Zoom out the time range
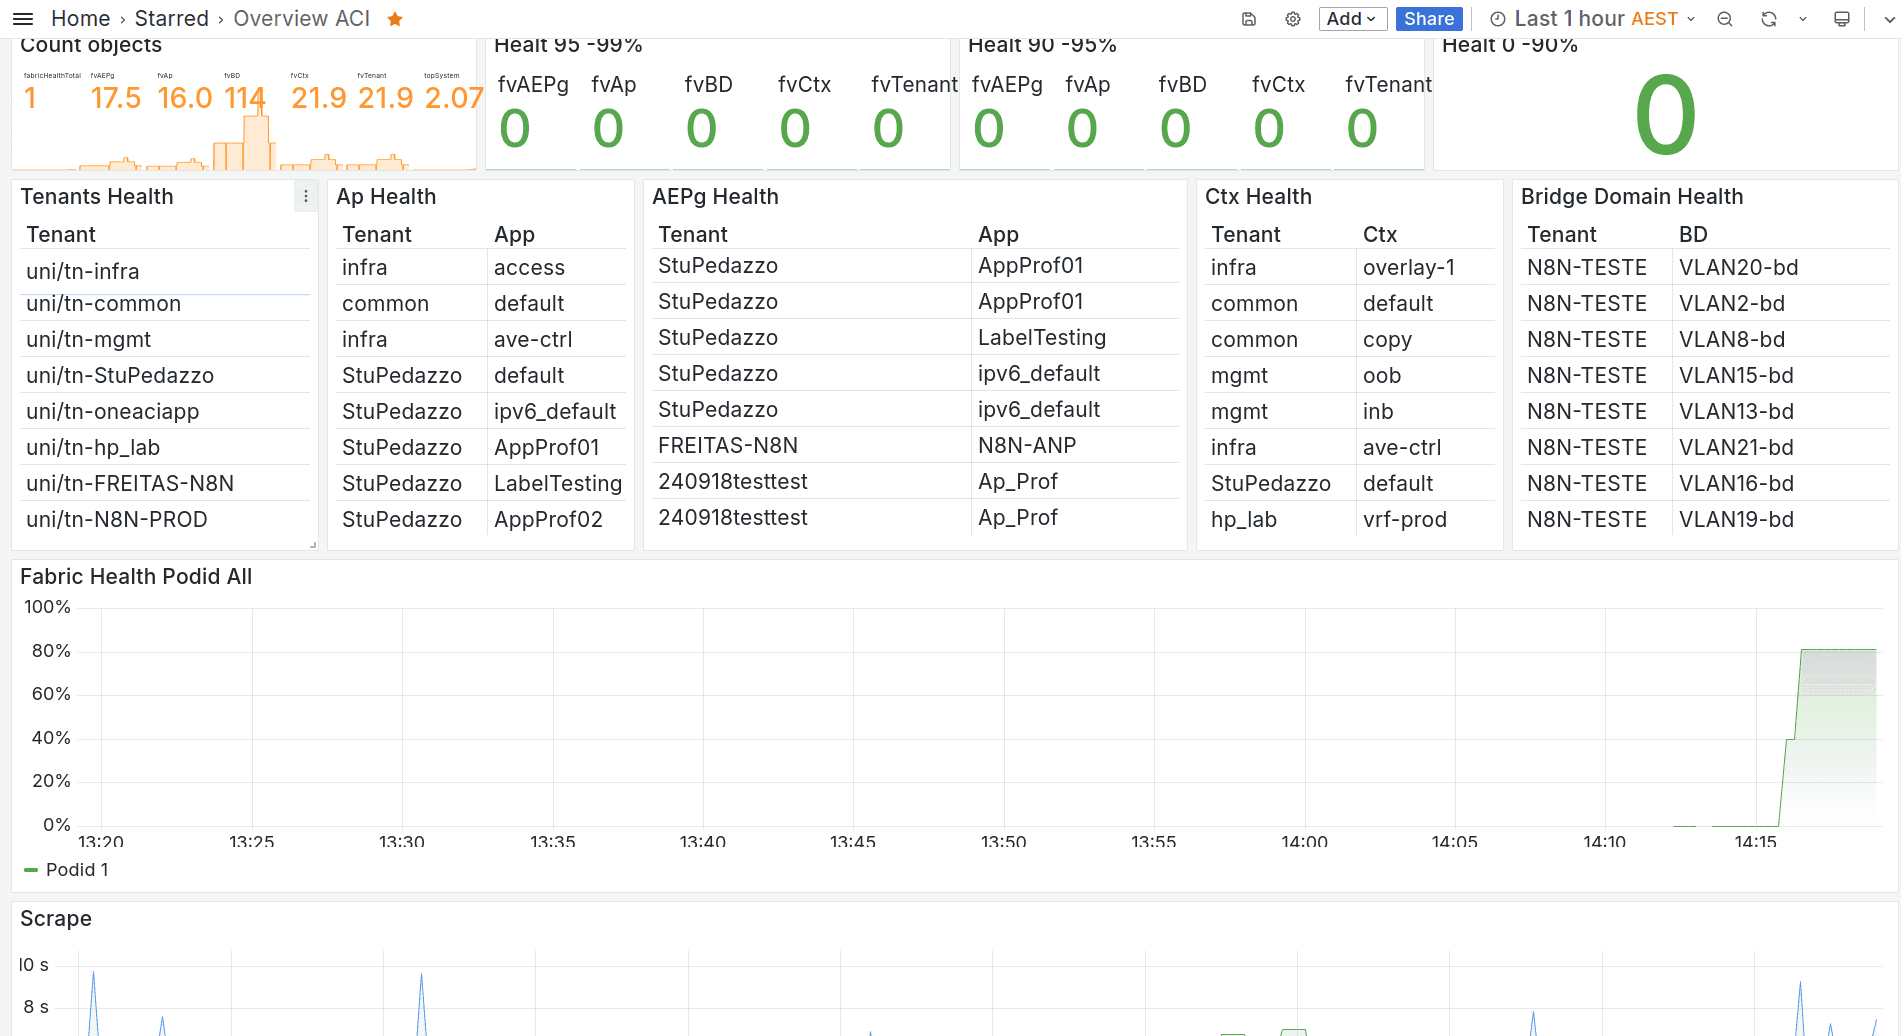Viewport: 1901px width, 1036px height. click(x=1725, y=19)
